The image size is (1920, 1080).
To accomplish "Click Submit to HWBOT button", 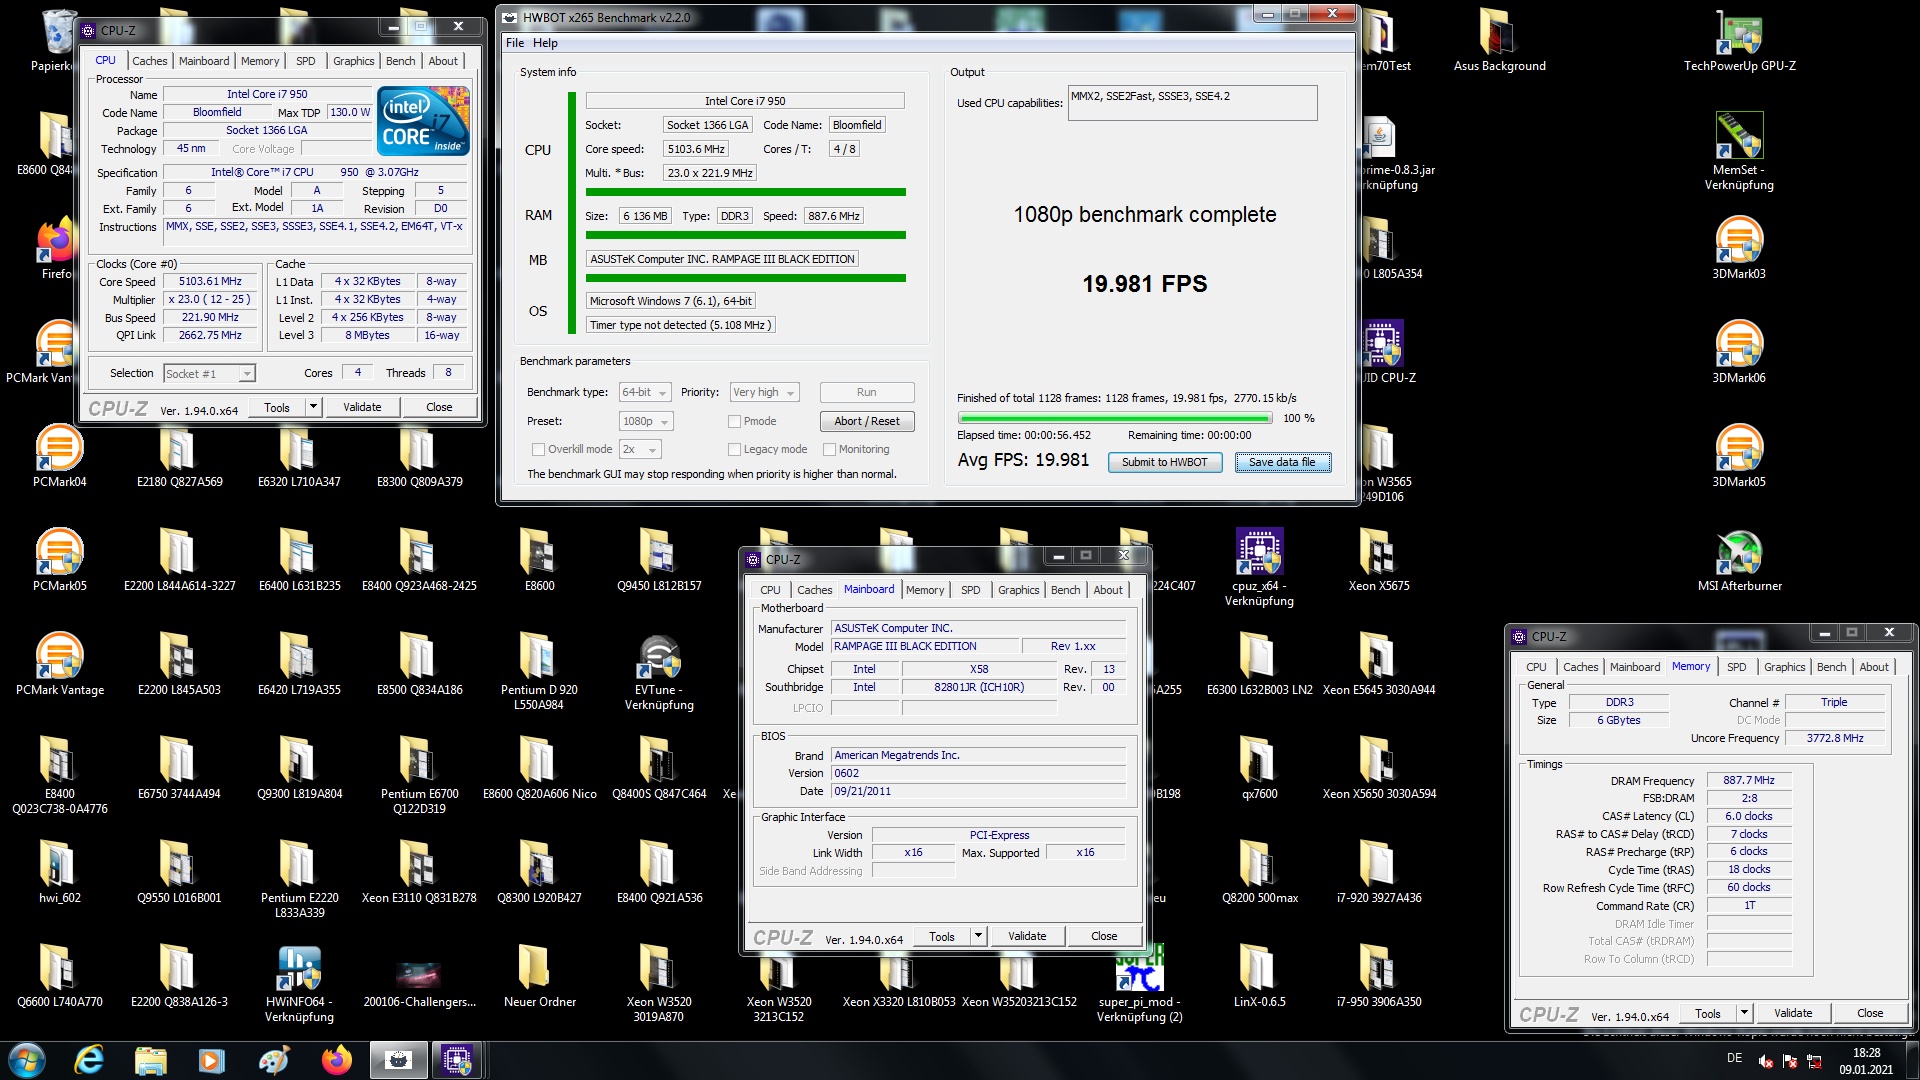I will point(1165,462).
